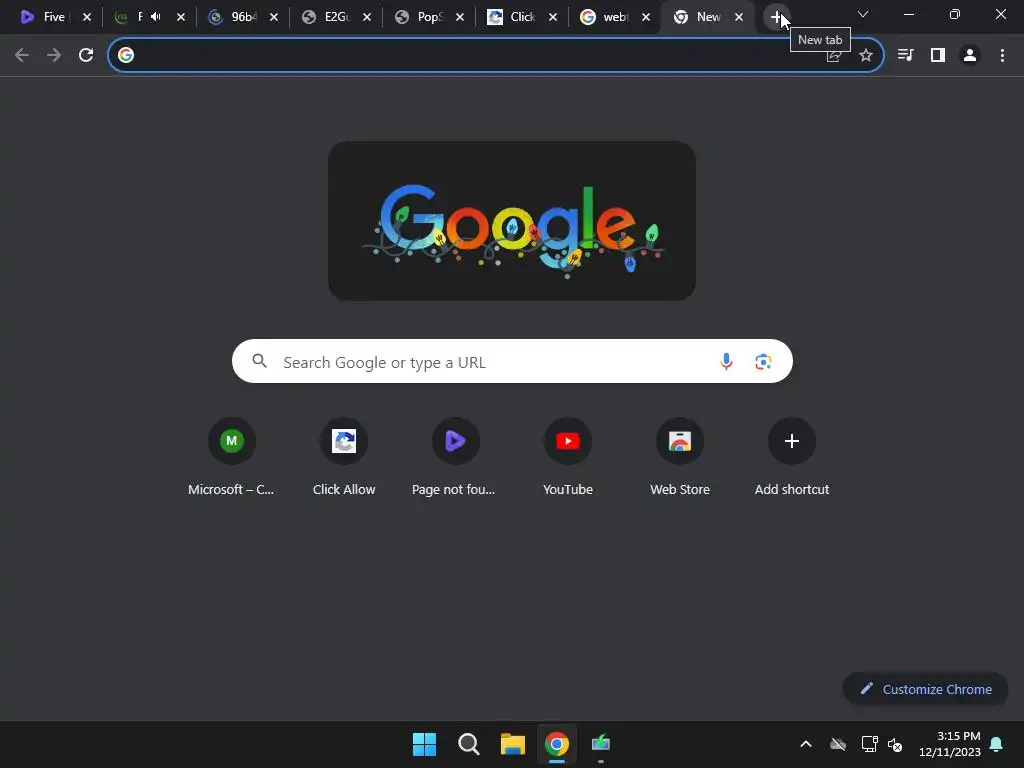Open taskbar search magnifier
Viewport: 1024px width, 768px height.
469,744
